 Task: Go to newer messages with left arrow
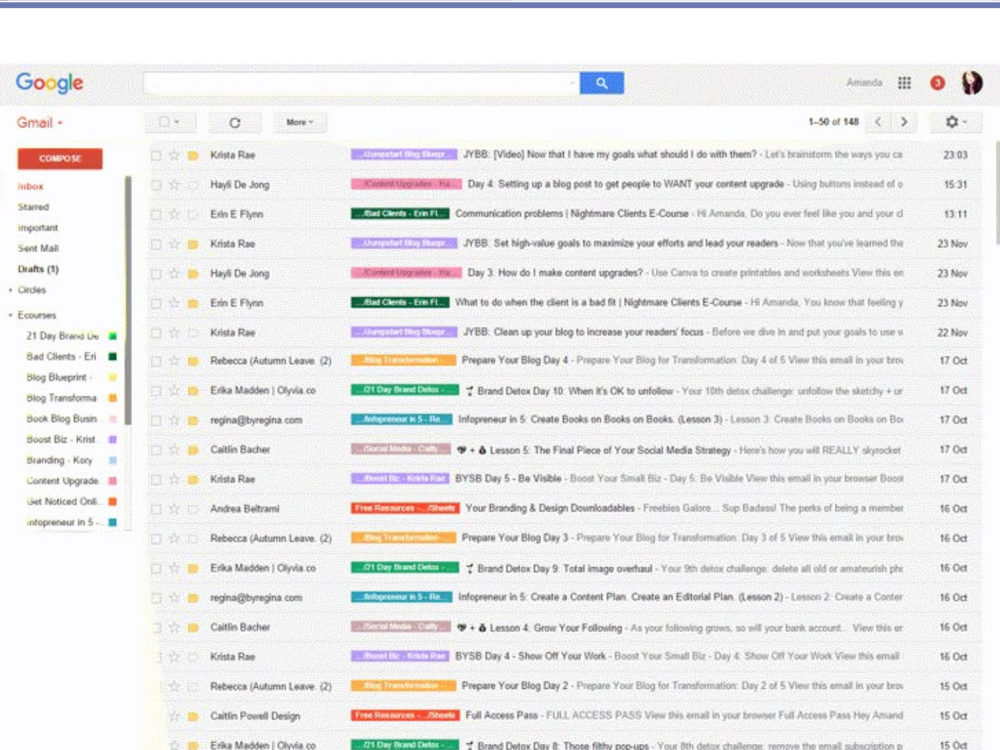pyautogui.click(x=878, y=122)
